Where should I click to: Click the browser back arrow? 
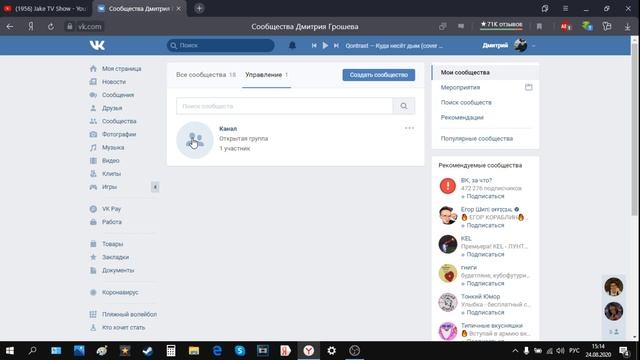click(10, 27)
